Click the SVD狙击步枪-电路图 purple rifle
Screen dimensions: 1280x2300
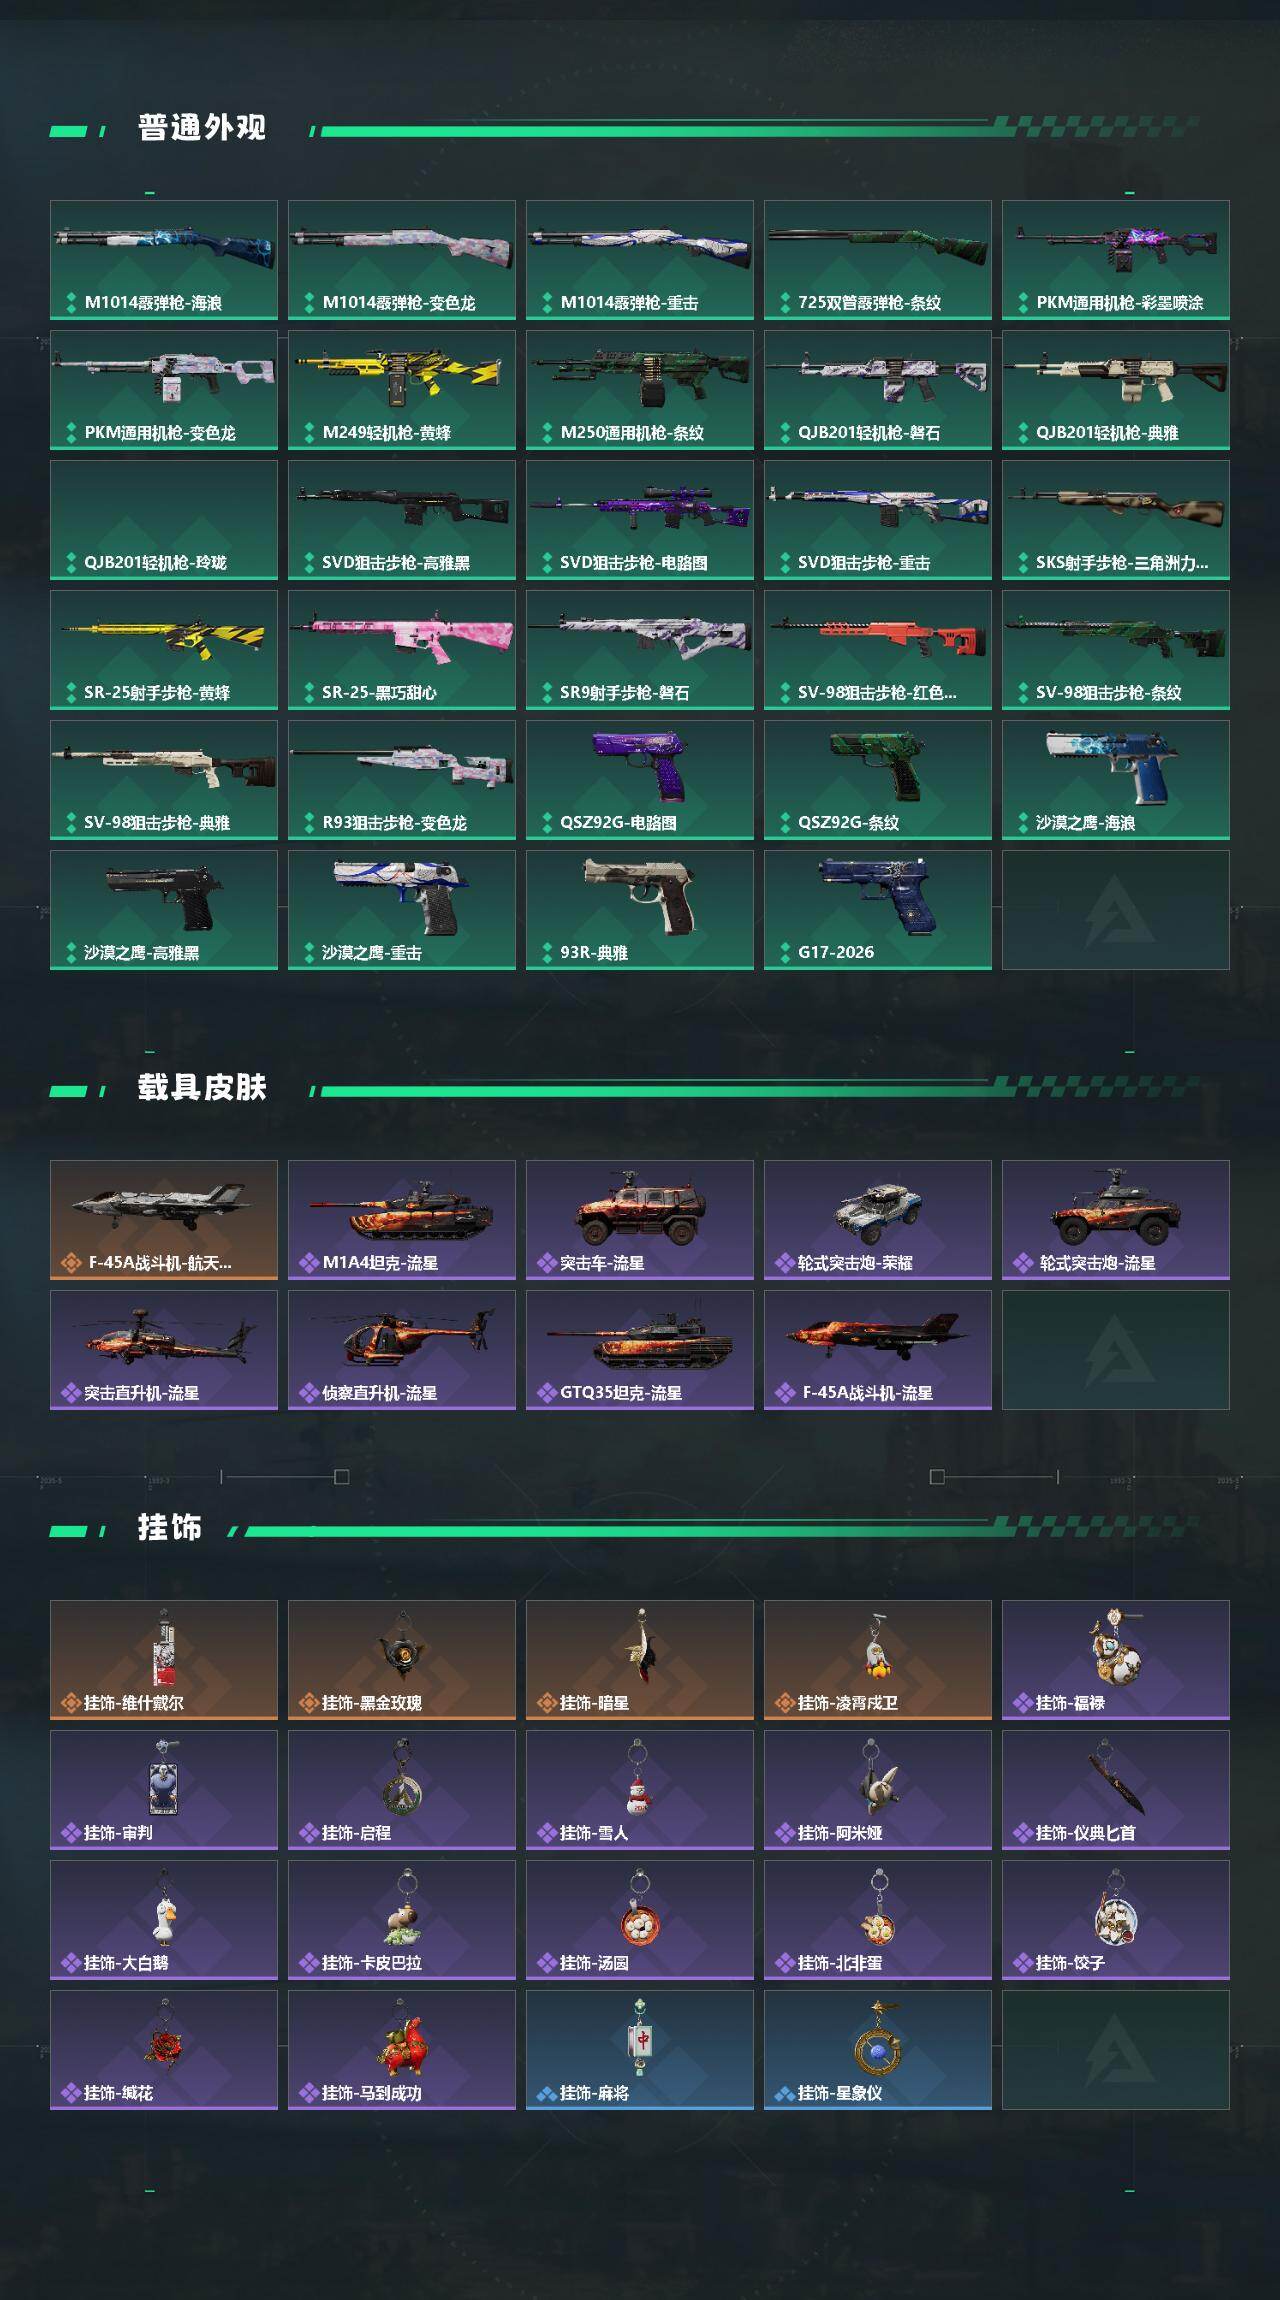[x=640, y=520]
